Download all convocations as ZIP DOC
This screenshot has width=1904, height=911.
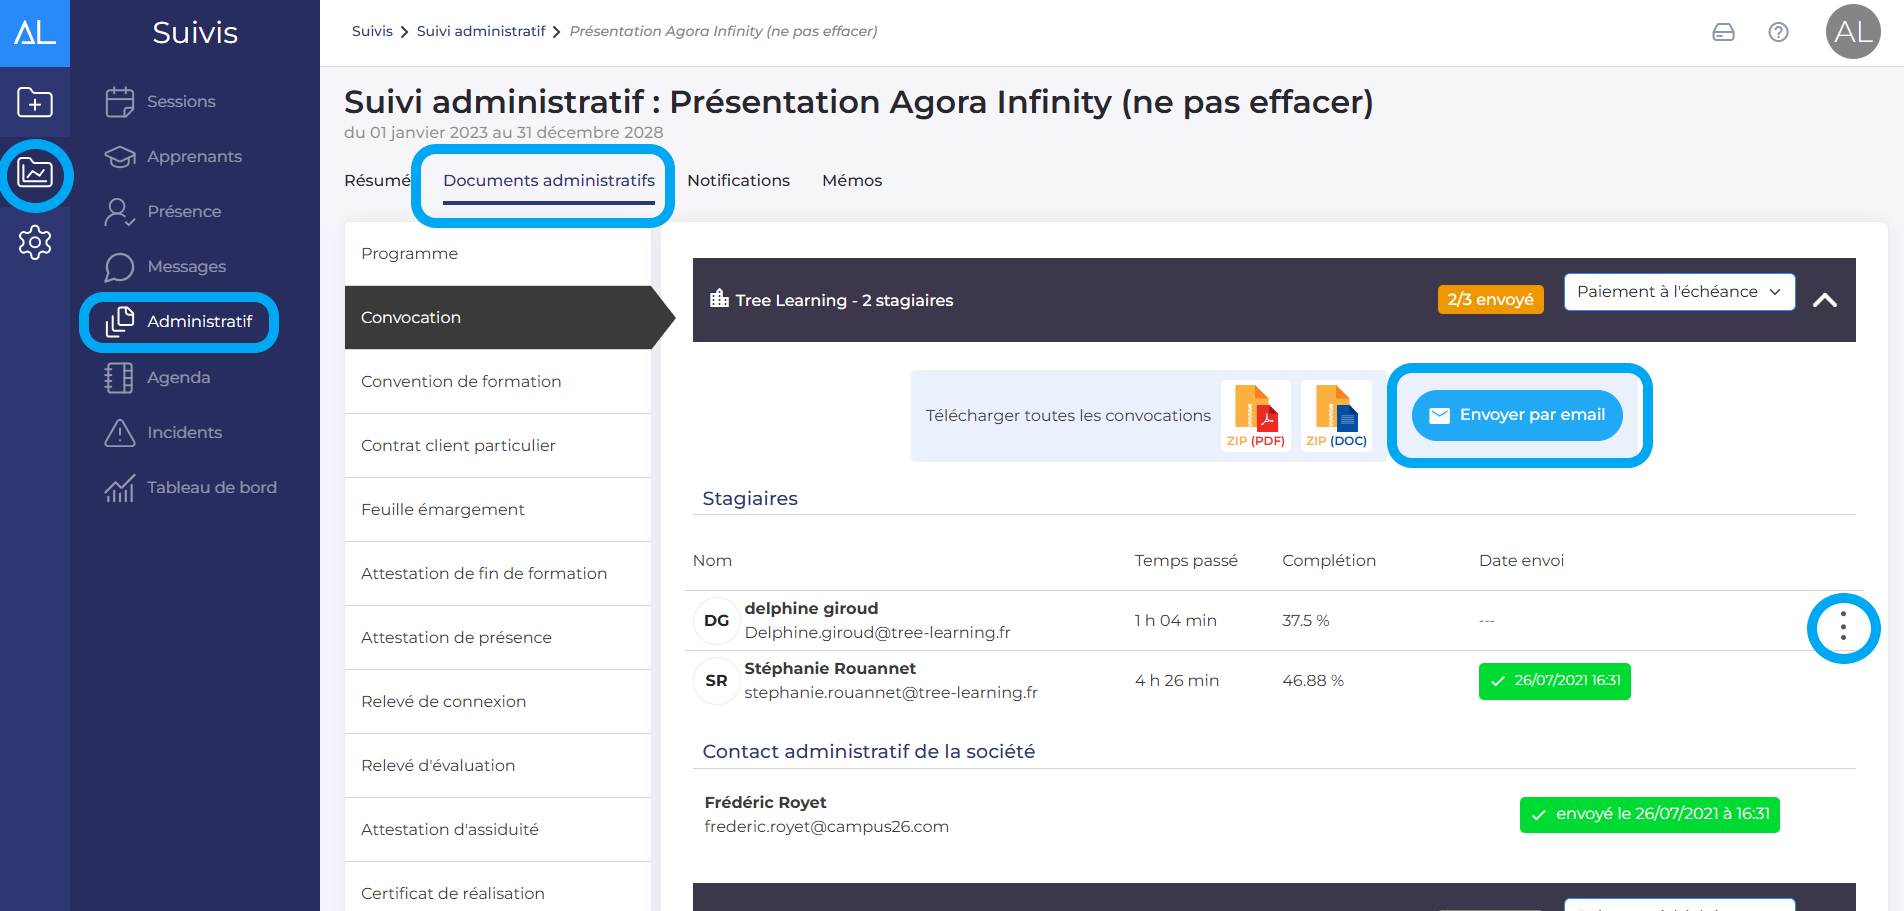1336,415
